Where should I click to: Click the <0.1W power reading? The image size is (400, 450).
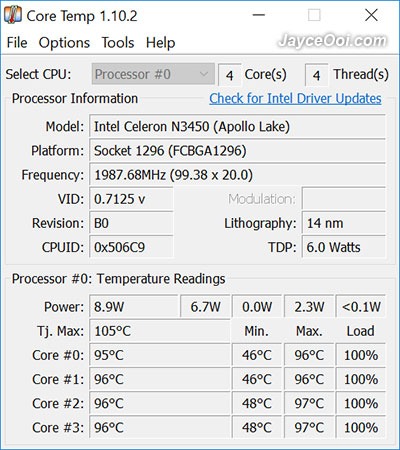(361, 307)
